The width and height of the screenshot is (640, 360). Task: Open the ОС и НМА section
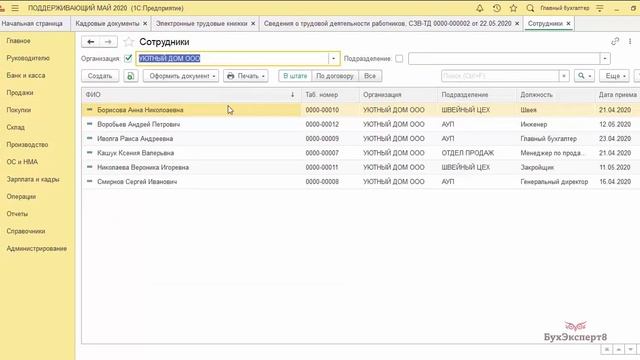pos(22,162)
